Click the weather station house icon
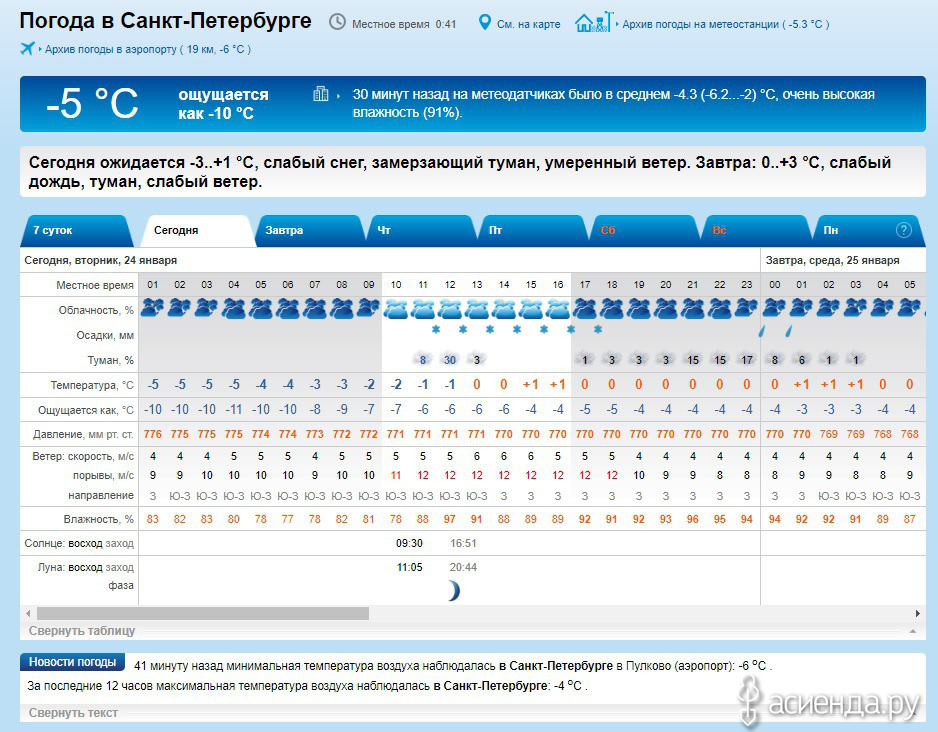The height and width of the screenshot is (732, 938). [x=594, y=22]
